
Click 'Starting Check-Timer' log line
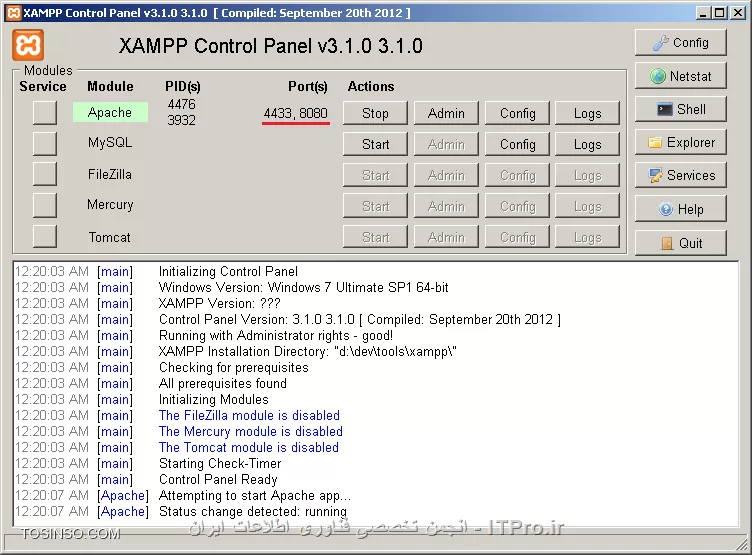coord(220,463)
